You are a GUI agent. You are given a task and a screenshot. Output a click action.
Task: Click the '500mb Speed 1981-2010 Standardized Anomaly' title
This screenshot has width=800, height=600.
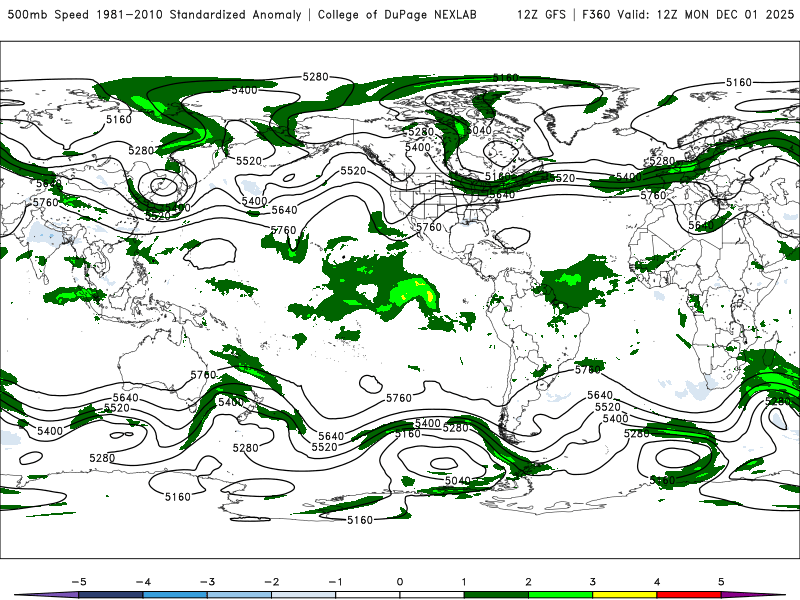point(154,14)
